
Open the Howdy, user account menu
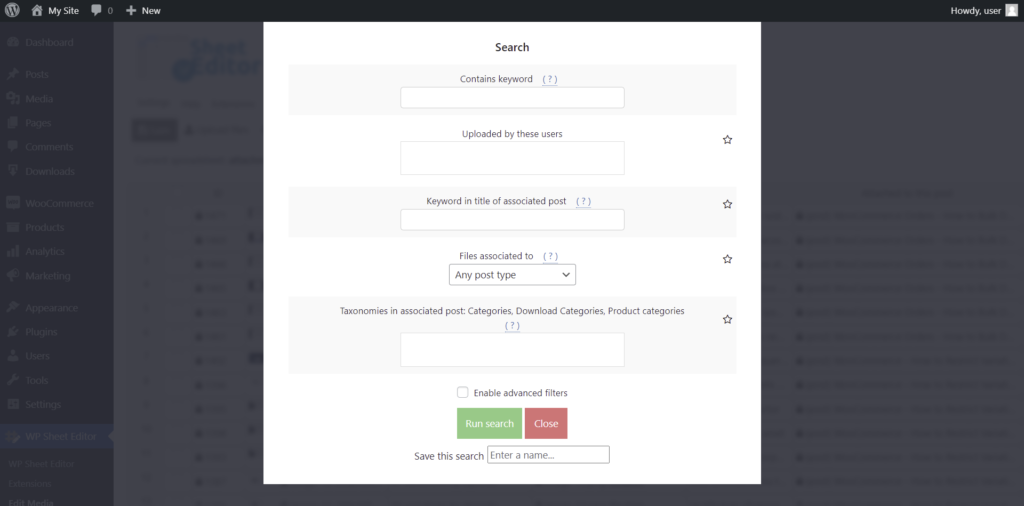975,10
